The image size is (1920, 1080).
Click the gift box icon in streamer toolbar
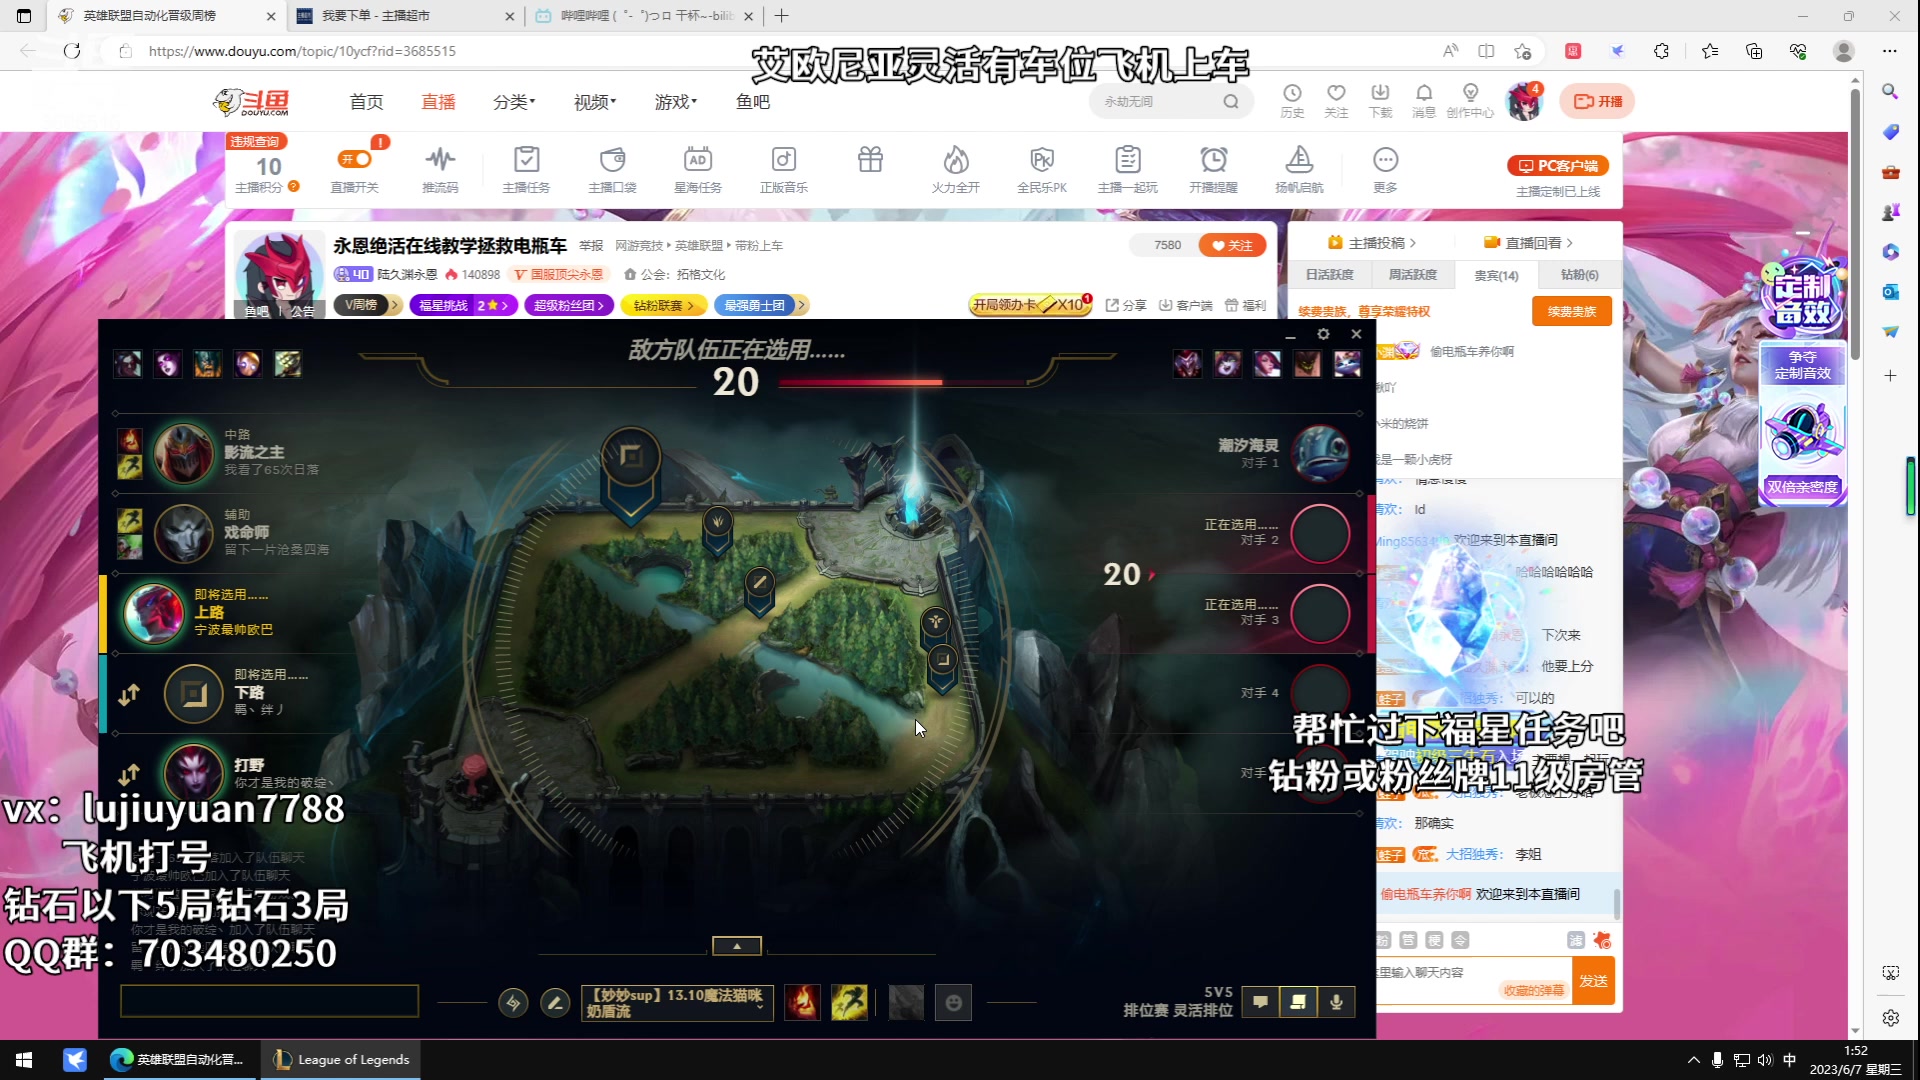870,159
